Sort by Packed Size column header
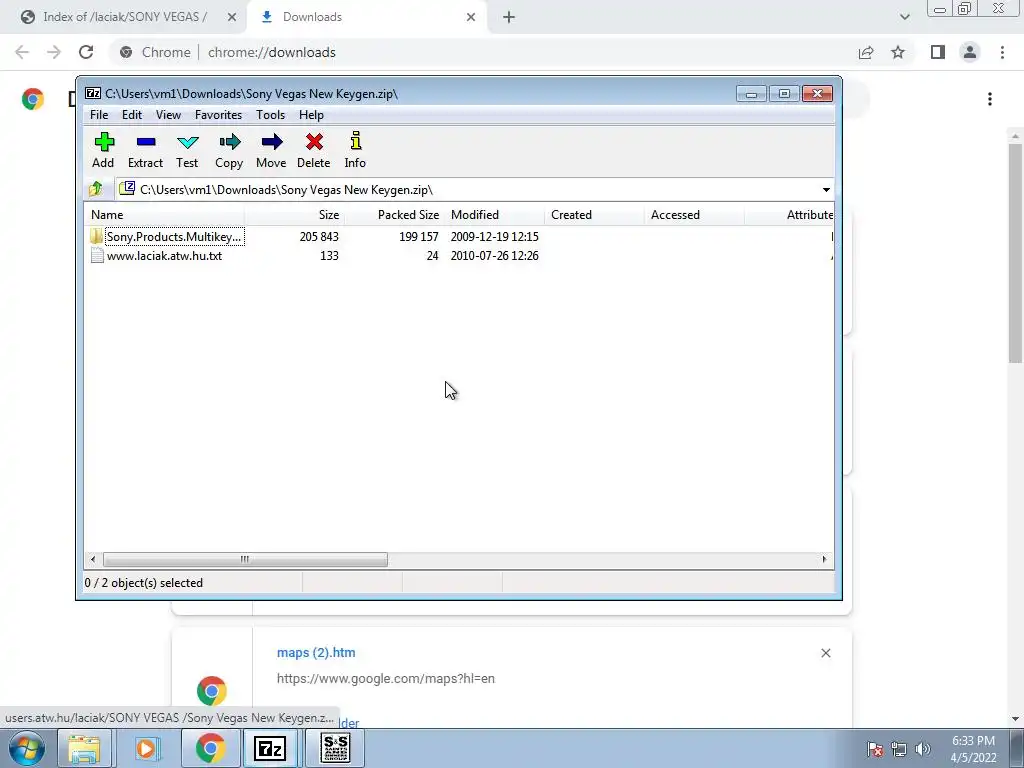This screenshot has width=1024, height=768. tap(394, 215)
